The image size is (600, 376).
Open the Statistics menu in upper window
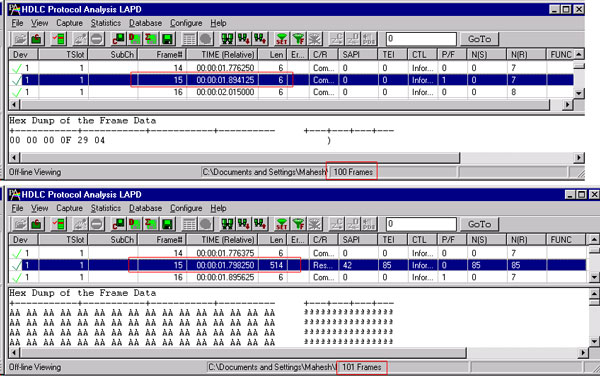(x=106, y=23)
